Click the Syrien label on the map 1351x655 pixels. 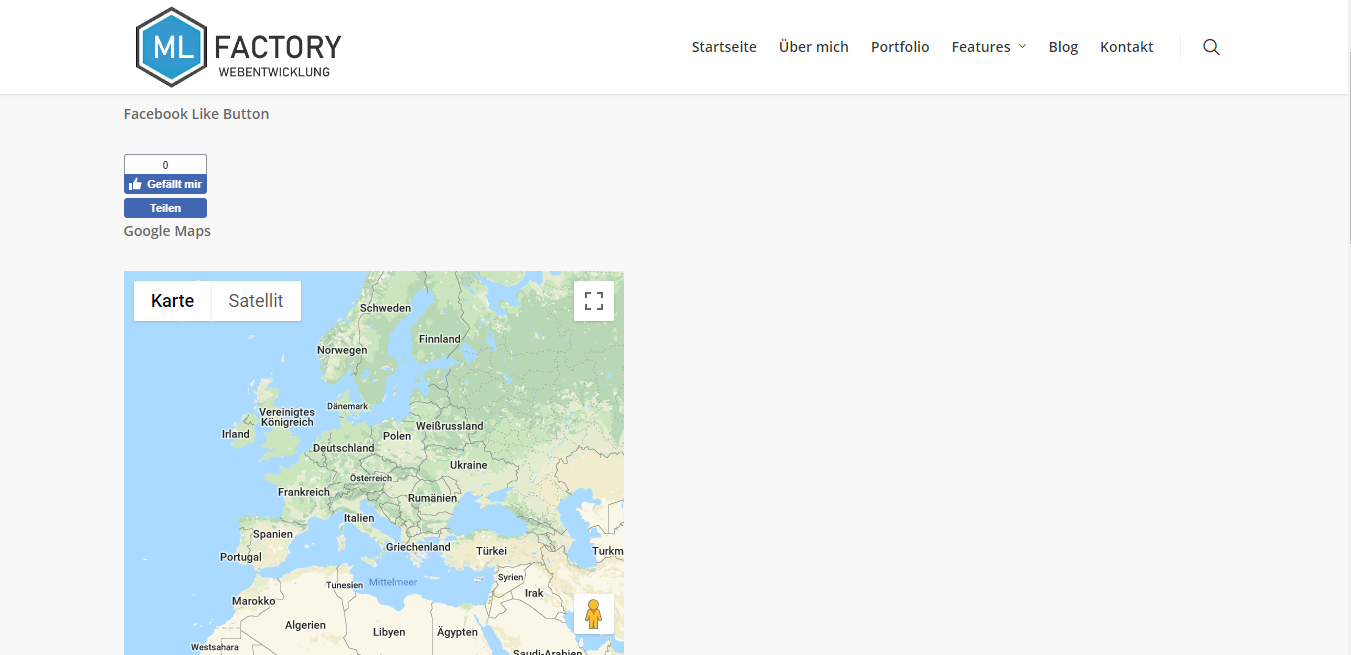coord(511,577)
